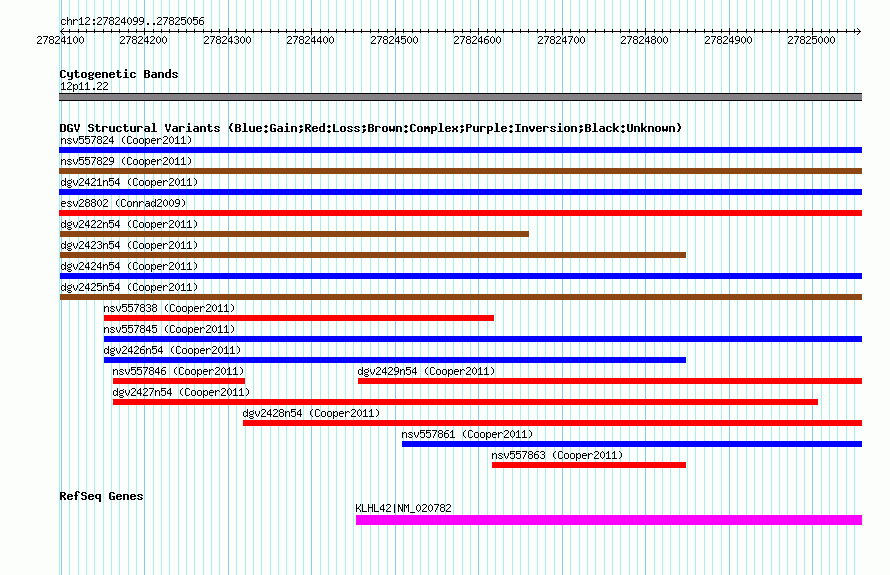The height and width of the screenshot is (575, 890).
Task: Open the dgv2427n54 (Cooper2011) label
Action: tap(181, 392)
